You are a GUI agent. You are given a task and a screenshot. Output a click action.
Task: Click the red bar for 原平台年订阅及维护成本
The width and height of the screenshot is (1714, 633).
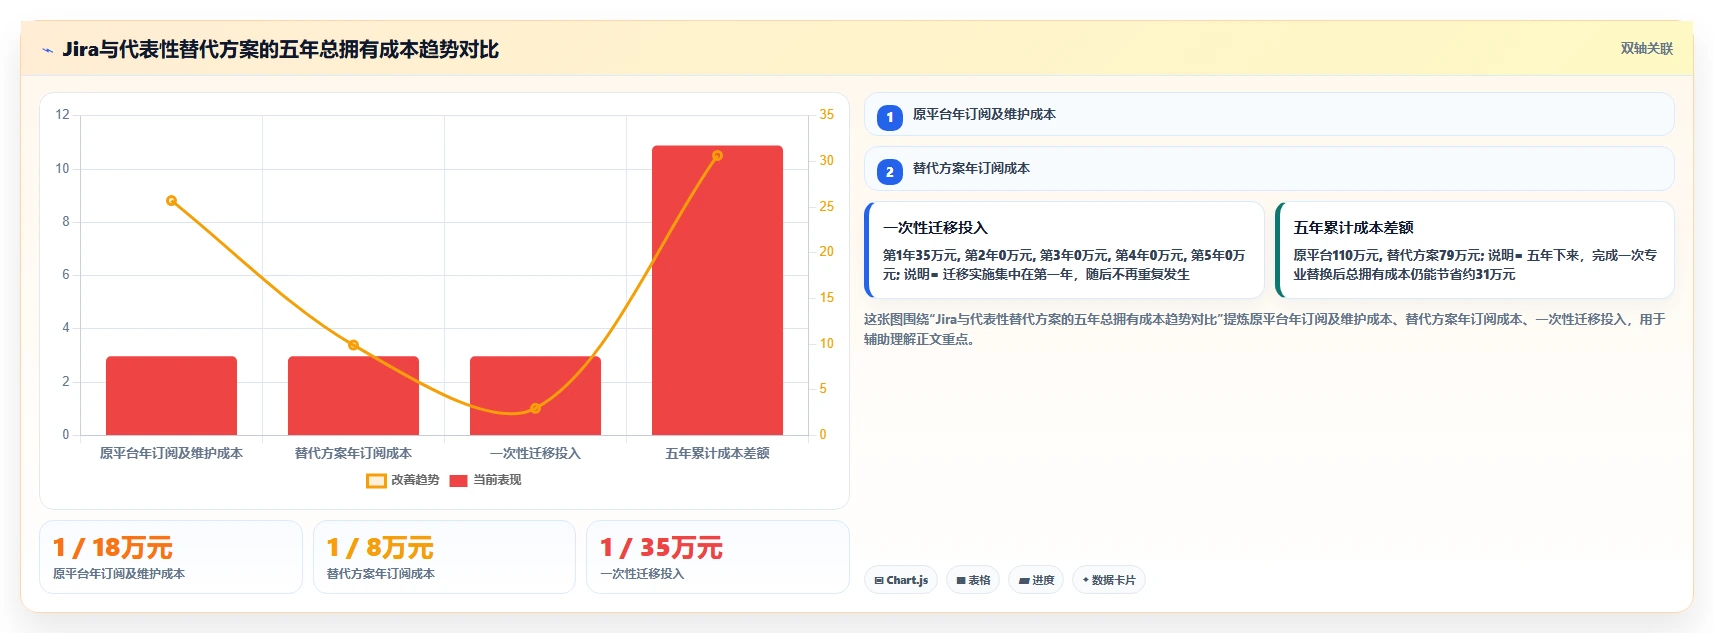point(171,395)
